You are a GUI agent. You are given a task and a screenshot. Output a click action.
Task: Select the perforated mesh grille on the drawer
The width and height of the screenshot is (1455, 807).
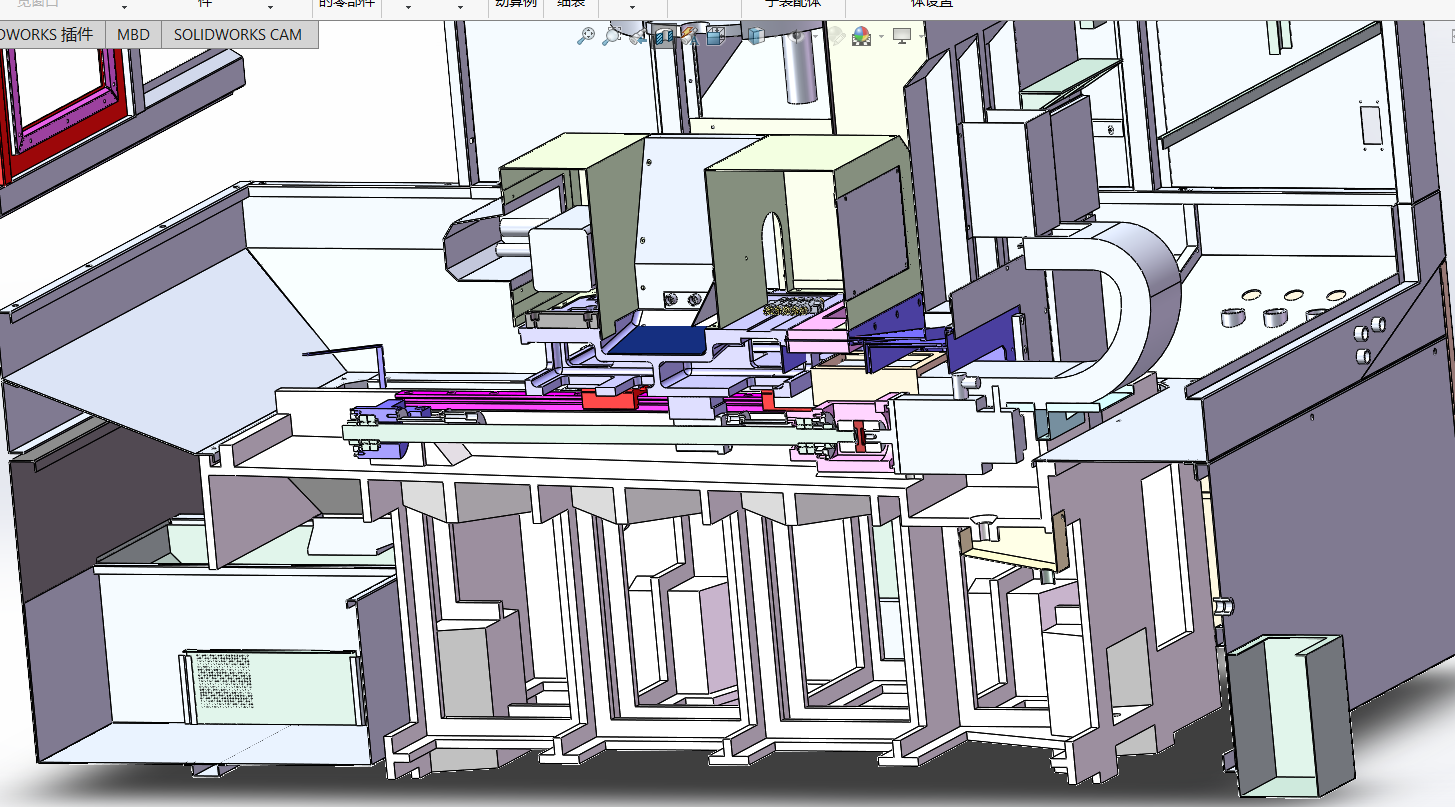(225, 683)
